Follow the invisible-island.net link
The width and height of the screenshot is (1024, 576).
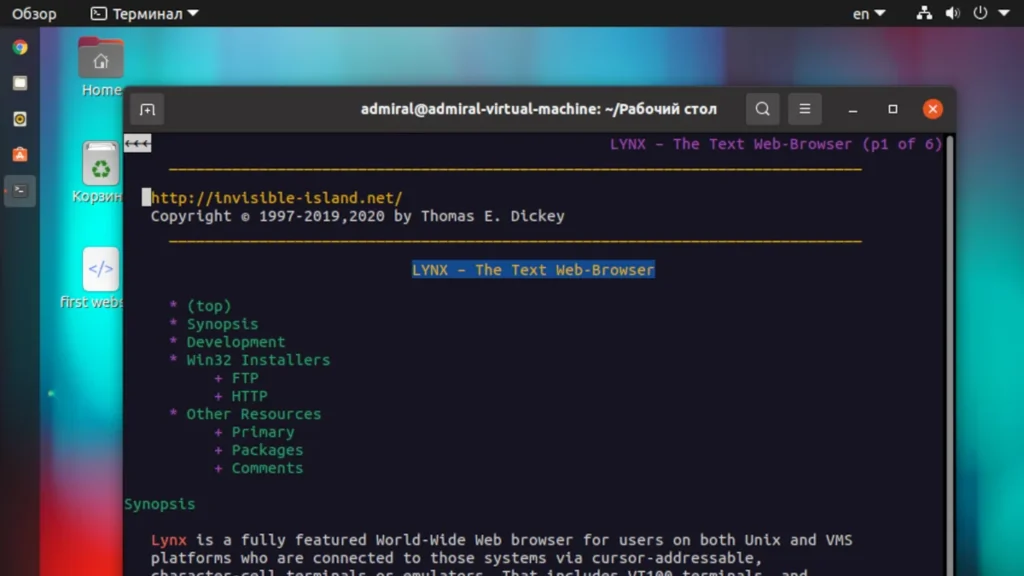[277, 198]
